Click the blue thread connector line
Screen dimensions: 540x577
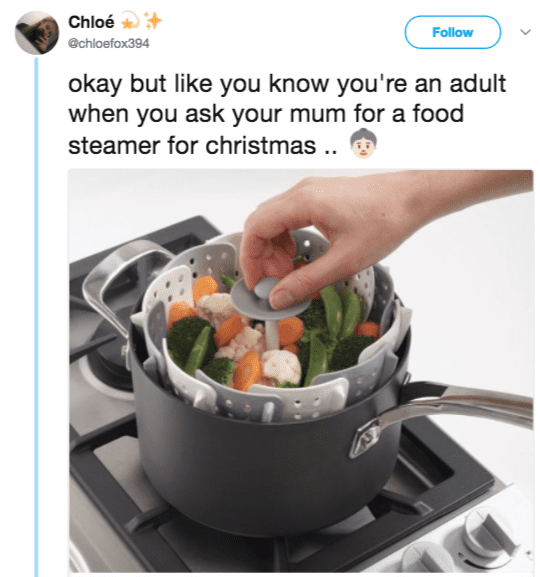pyautogui.click(x=36, y=316)
